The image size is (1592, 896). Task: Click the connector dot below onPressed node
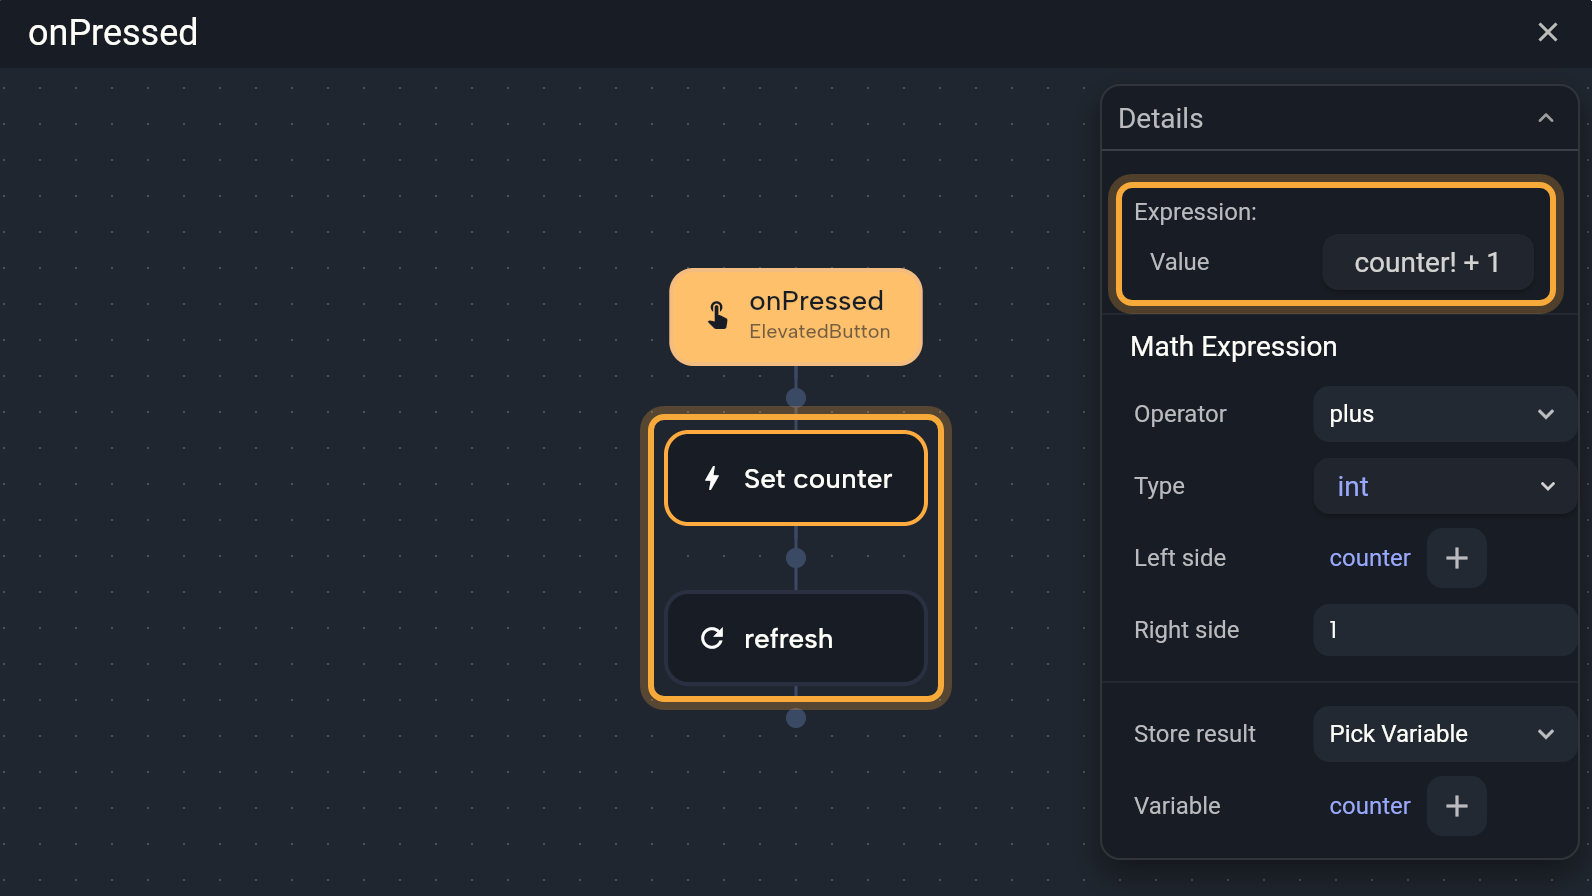click(x=796, y=398)
